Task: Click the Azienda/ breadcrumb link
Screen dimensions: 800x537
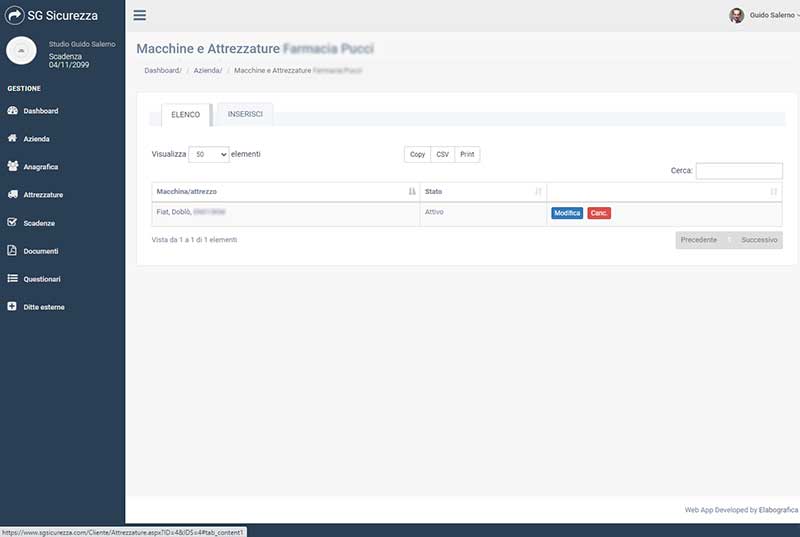Action: (208, 70)
